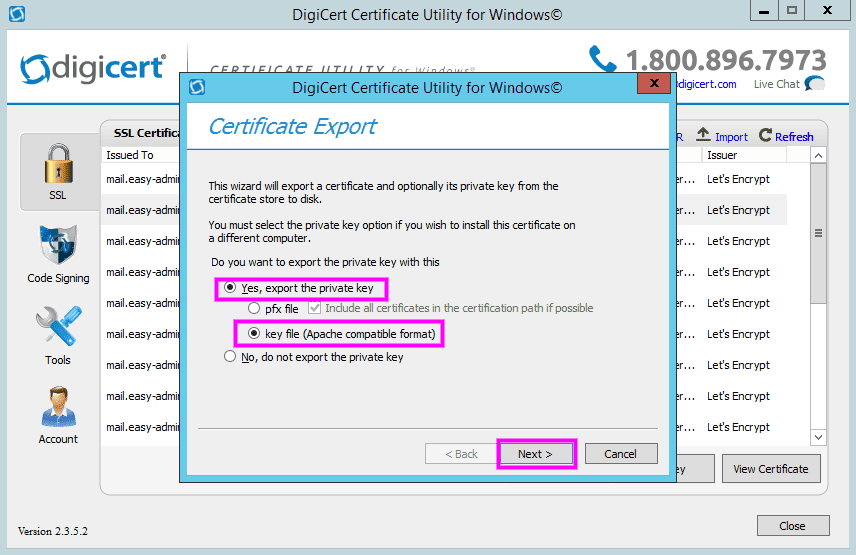Click the disabled Back button
Viewport: 856px width, 555px height.
click(461, 454)
